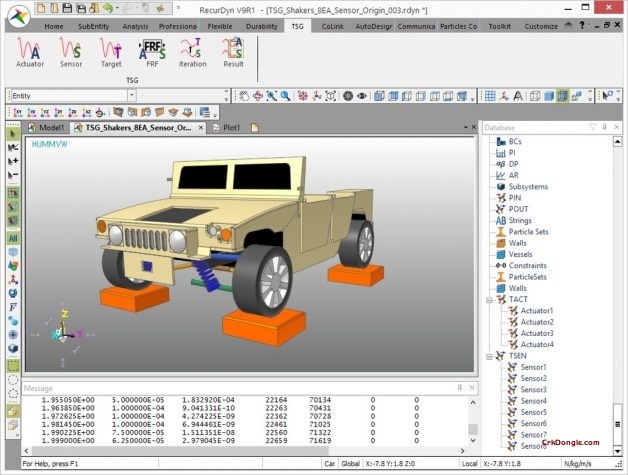Collapse the TACT tree node
This screenshot has height=475, width=628.
tap(489, 300)
